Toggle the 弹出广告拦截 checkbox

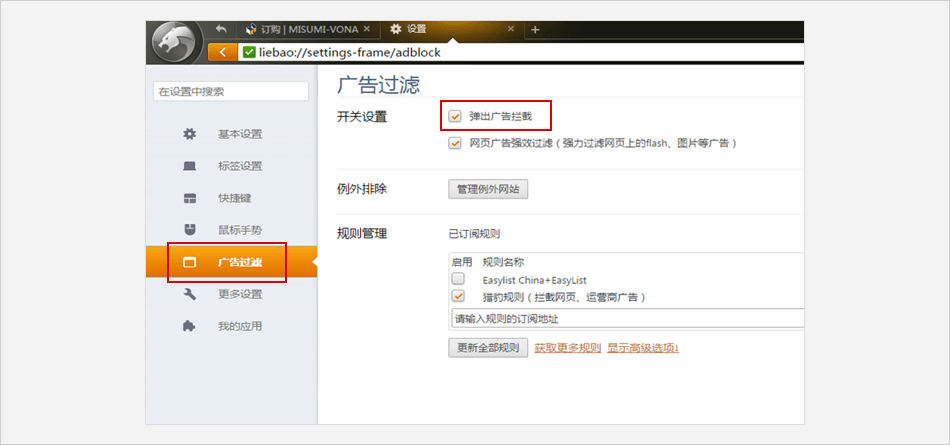(456, 116)
